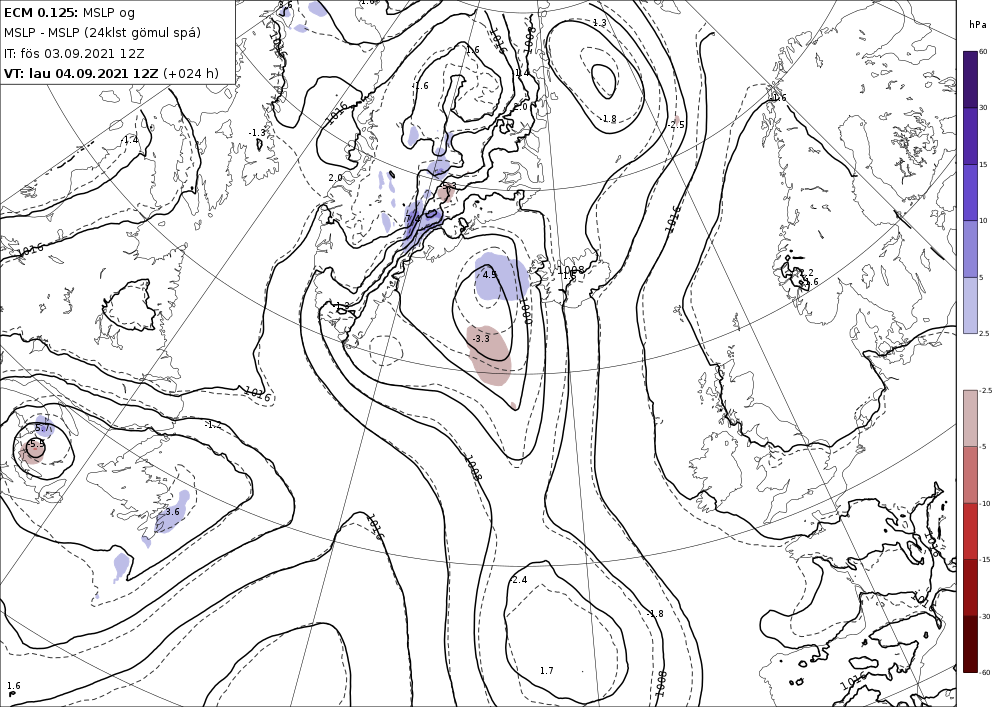The width and height of the screenshot is (1000, 707).
Task: Click the purple legend swatch between 15 and 30
Action: pos(970,136)
